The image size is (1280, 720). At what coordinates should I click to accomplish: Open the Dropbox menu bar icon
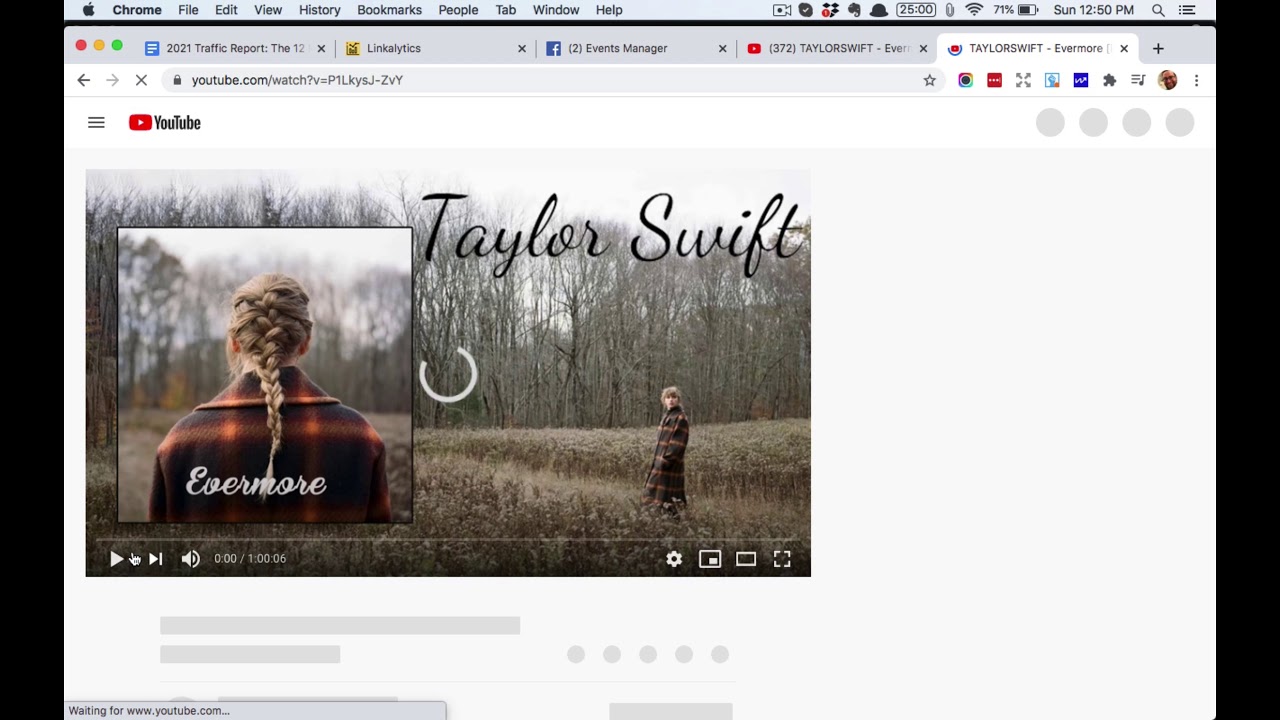[830, 10]
